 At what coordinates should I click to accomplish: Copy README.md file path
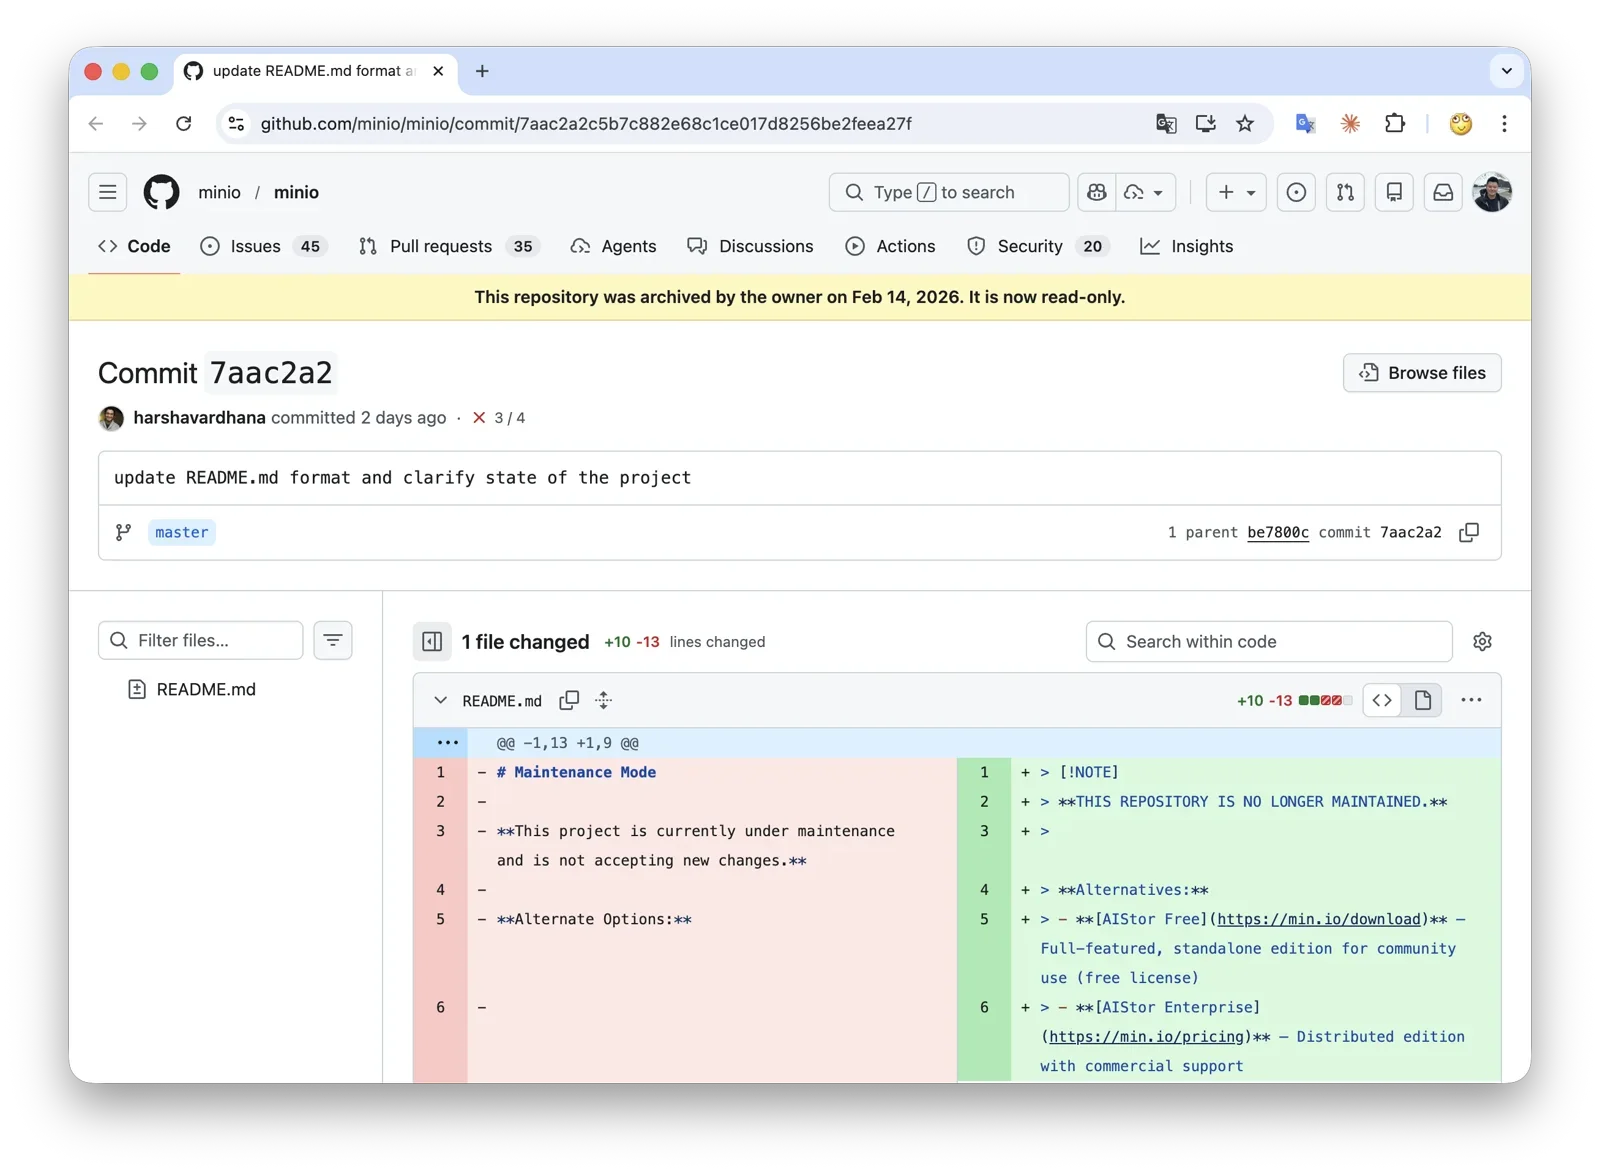pos(569,700)
